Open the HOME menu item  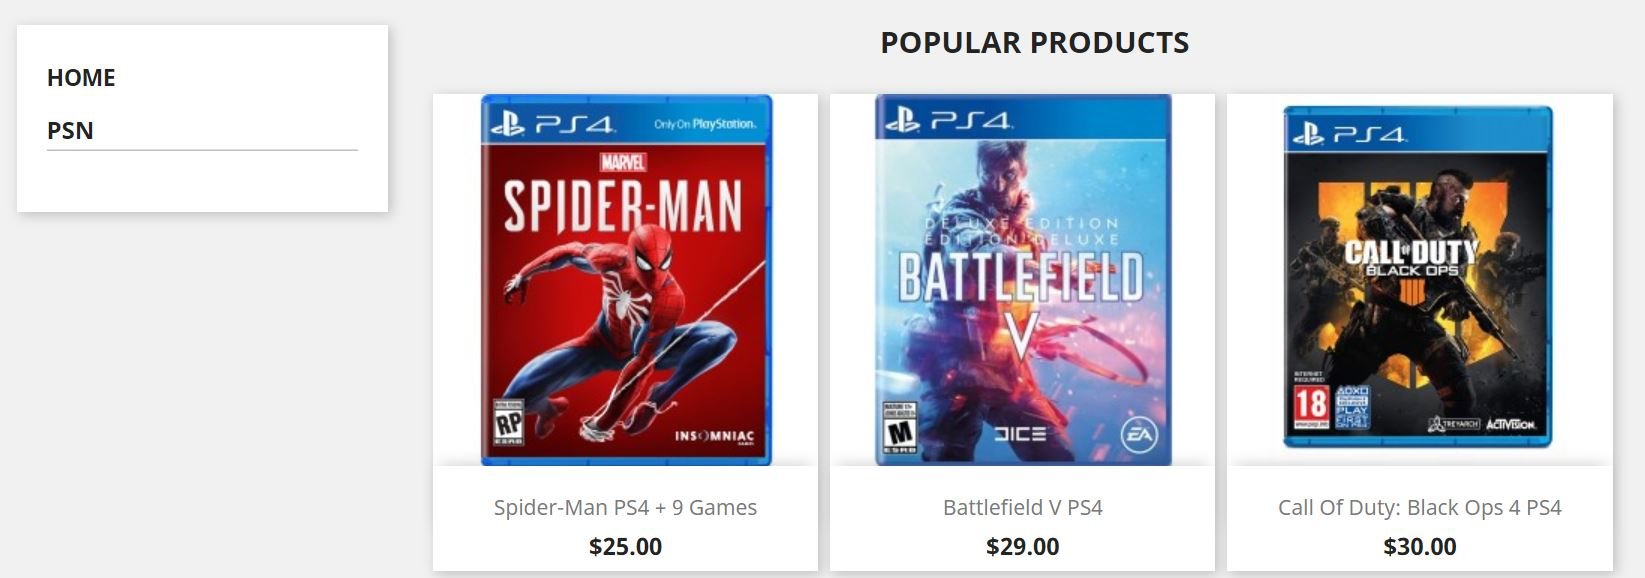[81, 78]
